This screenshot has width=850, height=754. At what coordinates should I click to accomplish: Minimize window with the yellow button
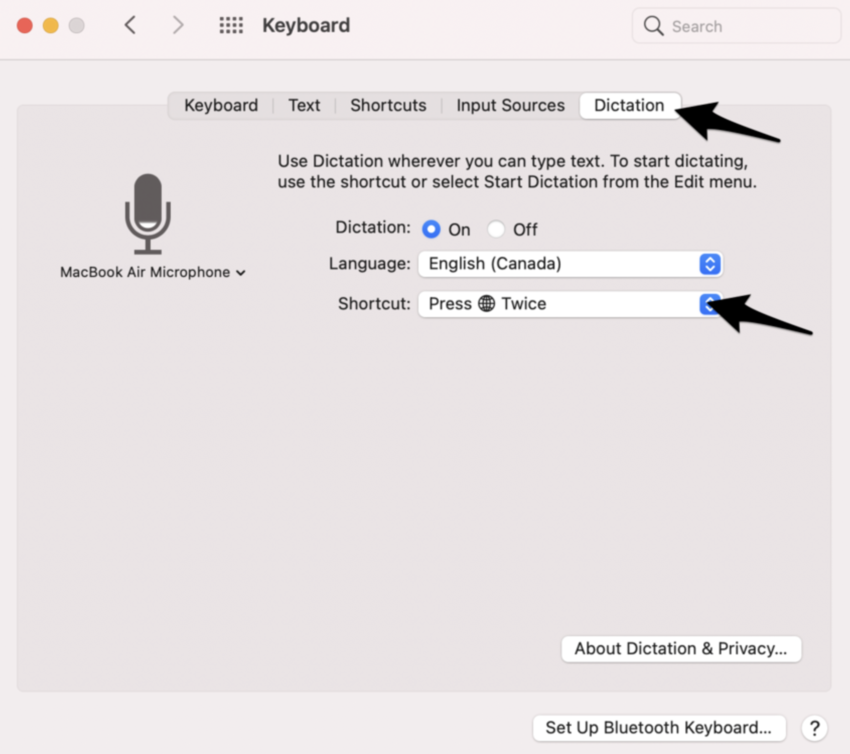51,26
